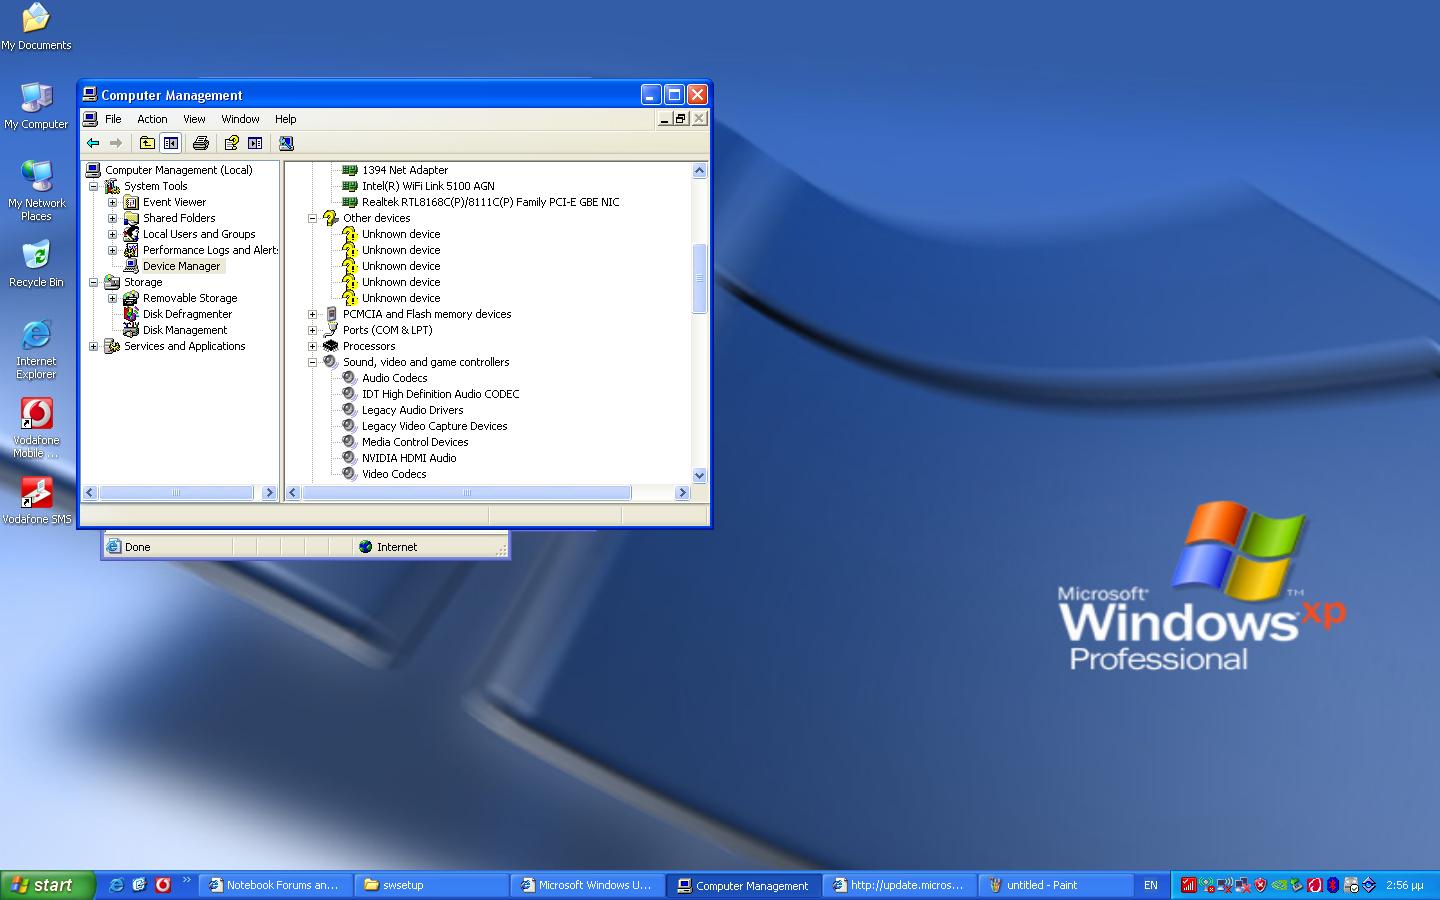Select the 1394 Net Adapter device

click(x=405, y=170)
